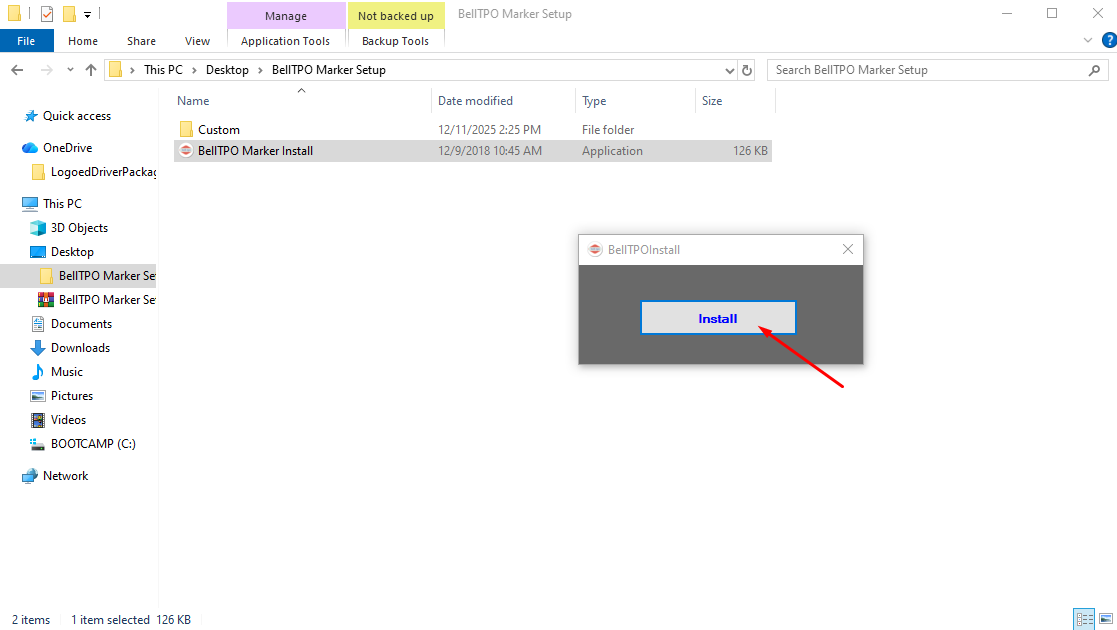Click the Search BellTPO Marker Setup field

[925, 70]
